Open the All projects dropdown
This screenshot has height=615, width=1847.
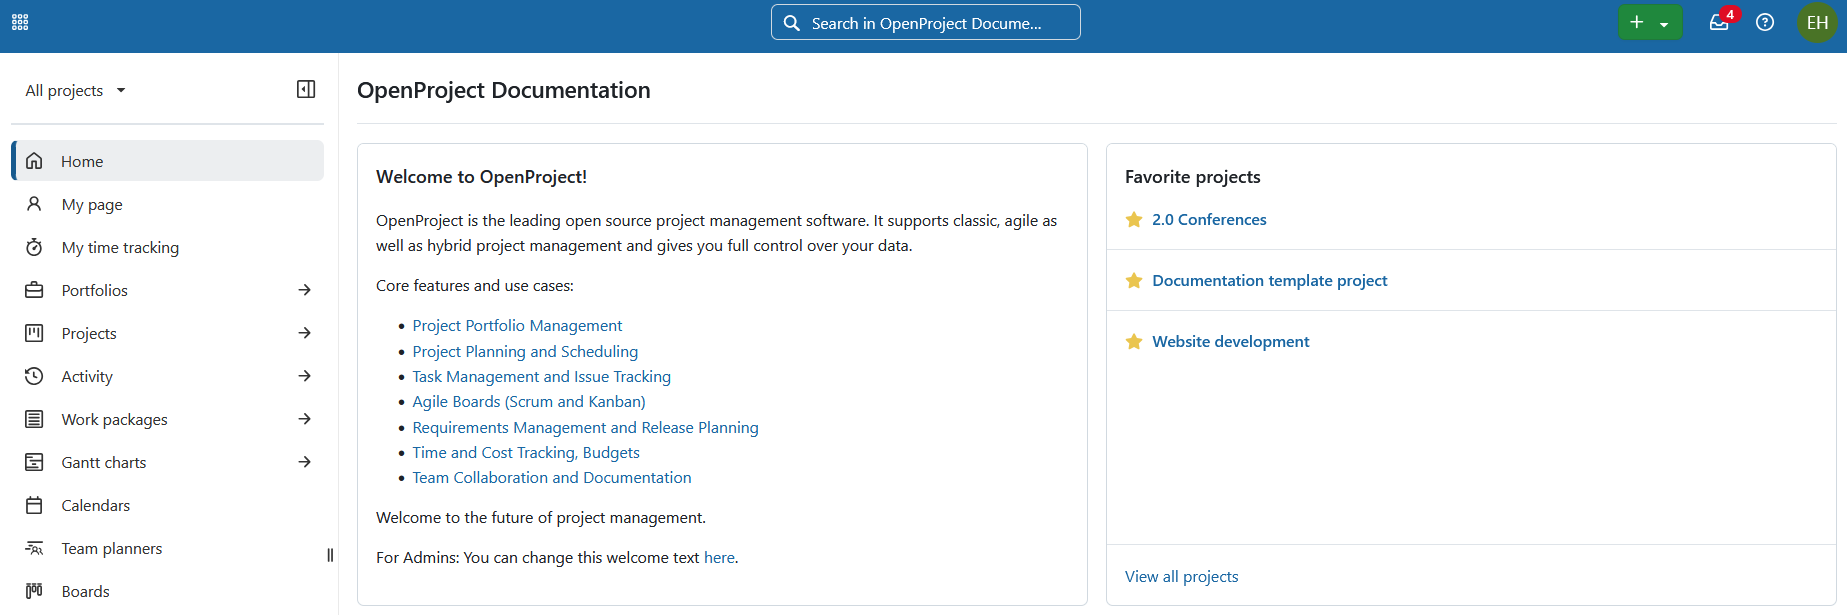(x=76, y=90)
